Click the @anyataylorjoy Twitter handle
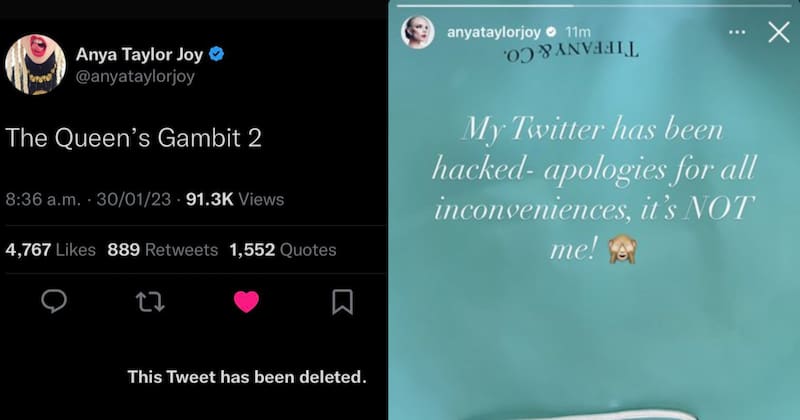Viewport: 800px width, 420px height. coord(136,76)
